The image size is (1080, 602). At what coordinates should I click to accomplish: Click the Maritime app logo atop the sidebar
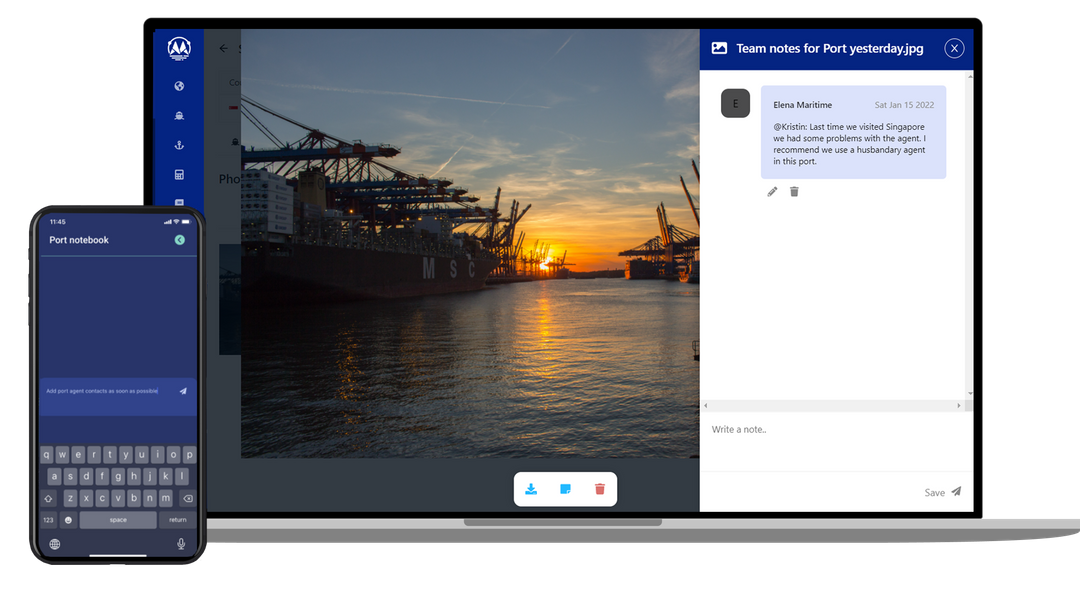[x=179, y=47]
